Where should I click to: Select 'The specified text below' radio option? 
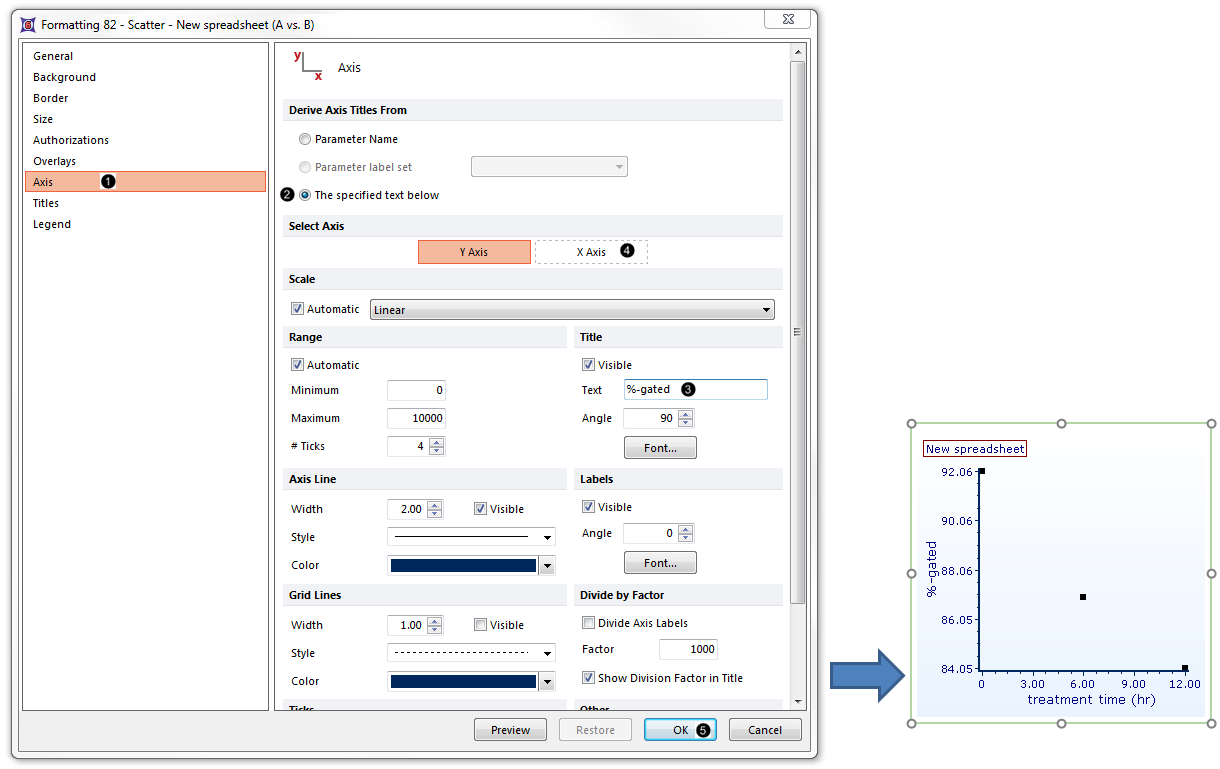point(305,195)
